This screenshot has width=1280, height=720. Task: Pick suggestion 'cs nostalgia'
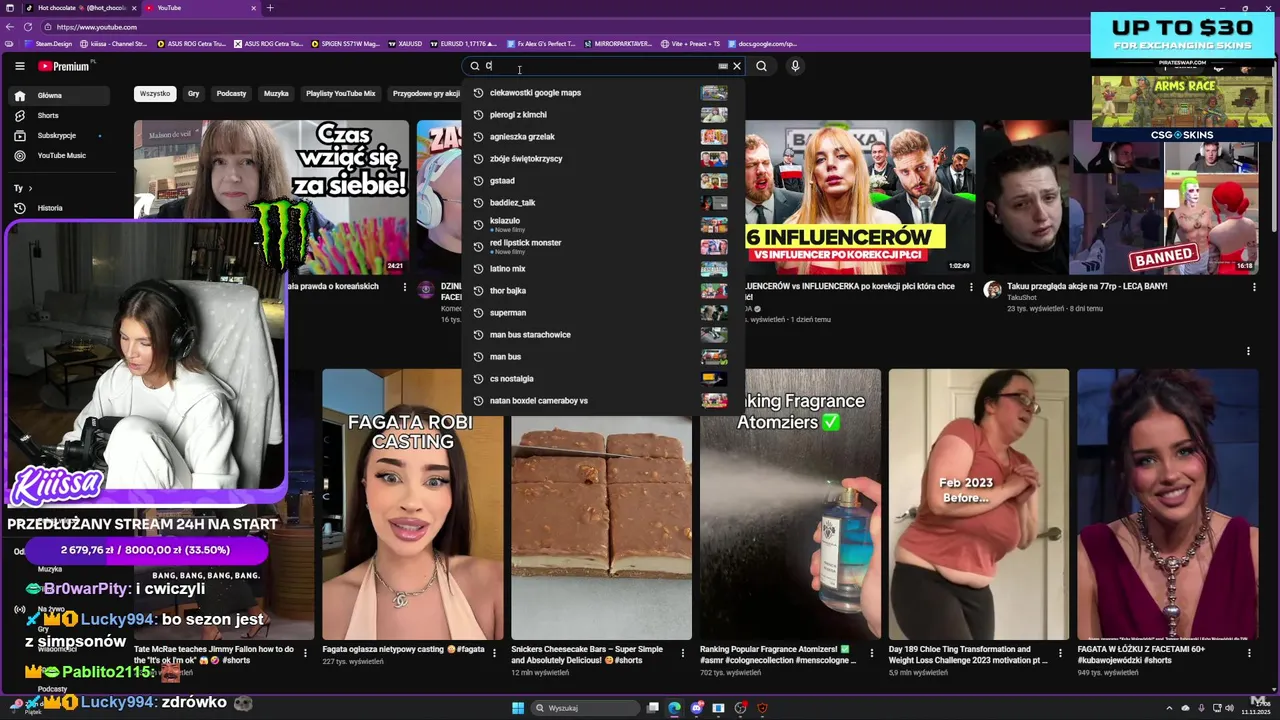pos(603,379)
